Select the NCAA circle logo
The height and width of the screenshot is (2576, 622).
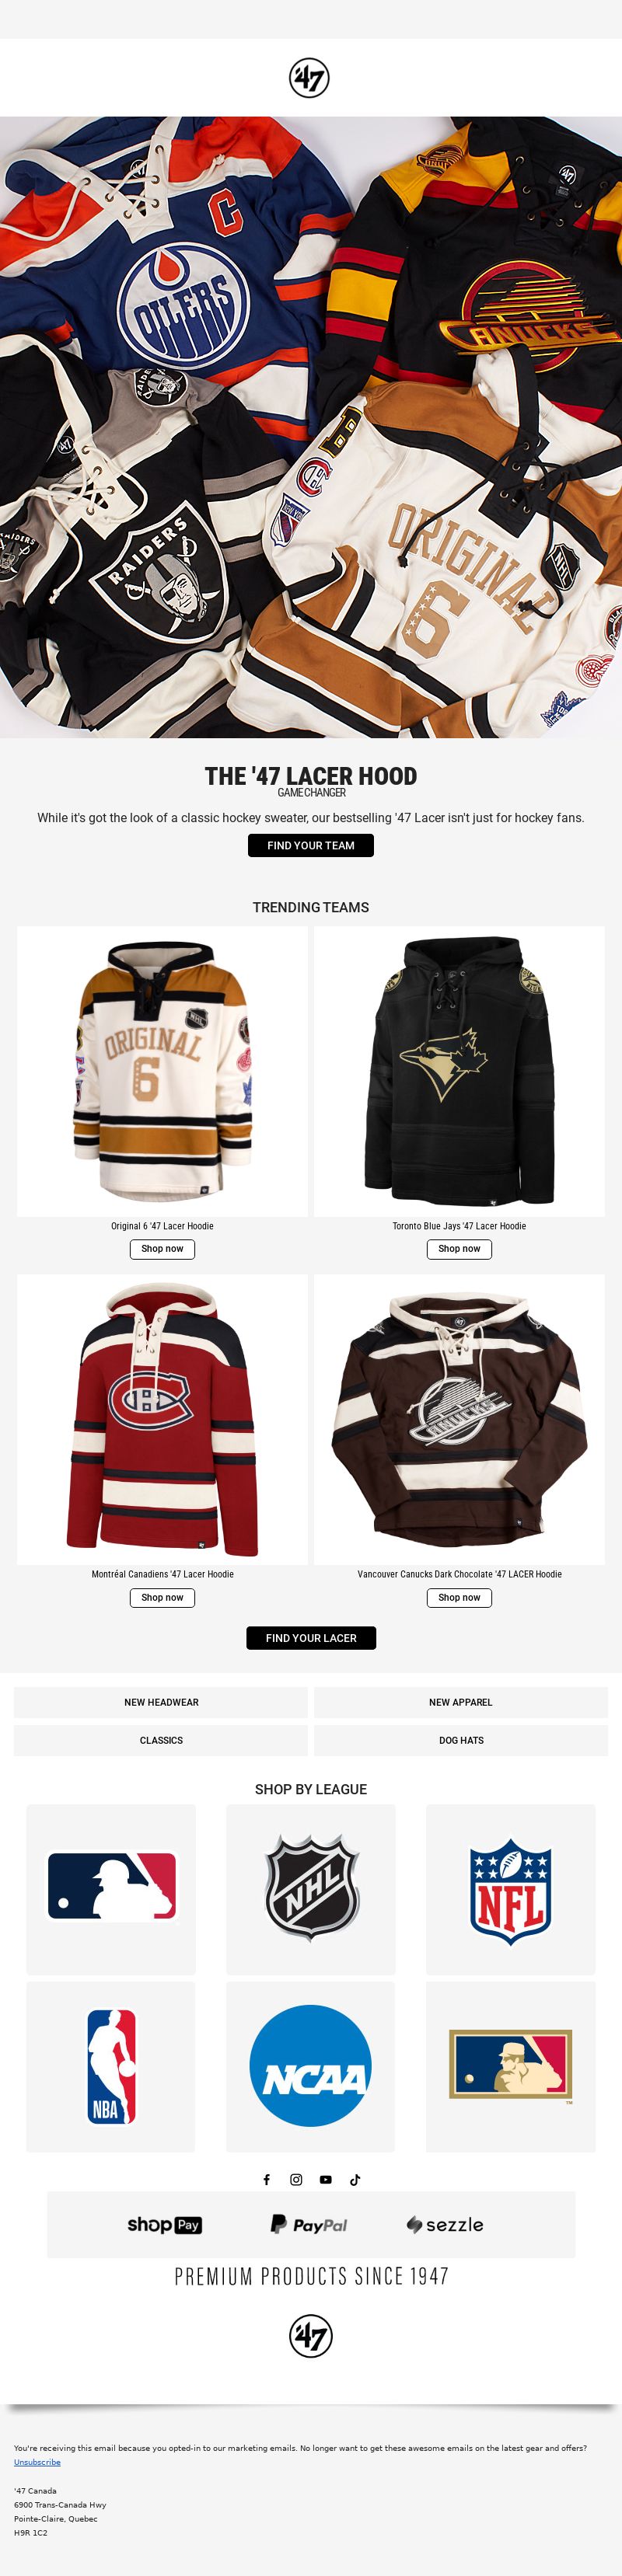(x=311, y=2066)
